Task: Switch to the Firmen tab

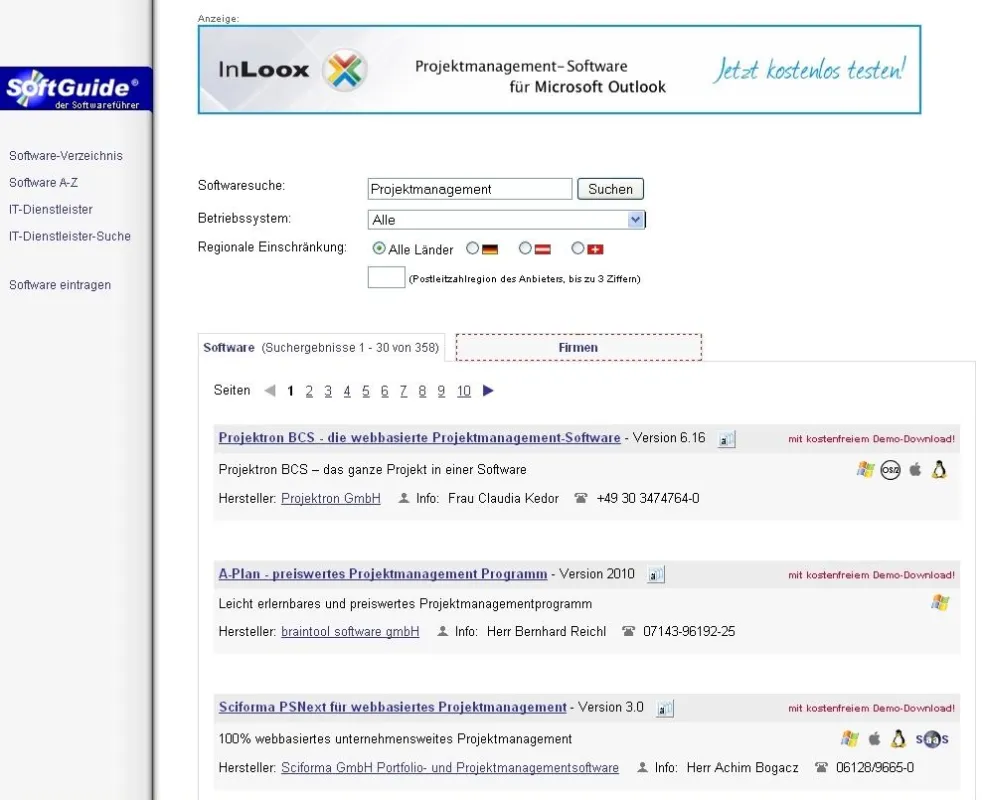Action: tap(579, 348)
